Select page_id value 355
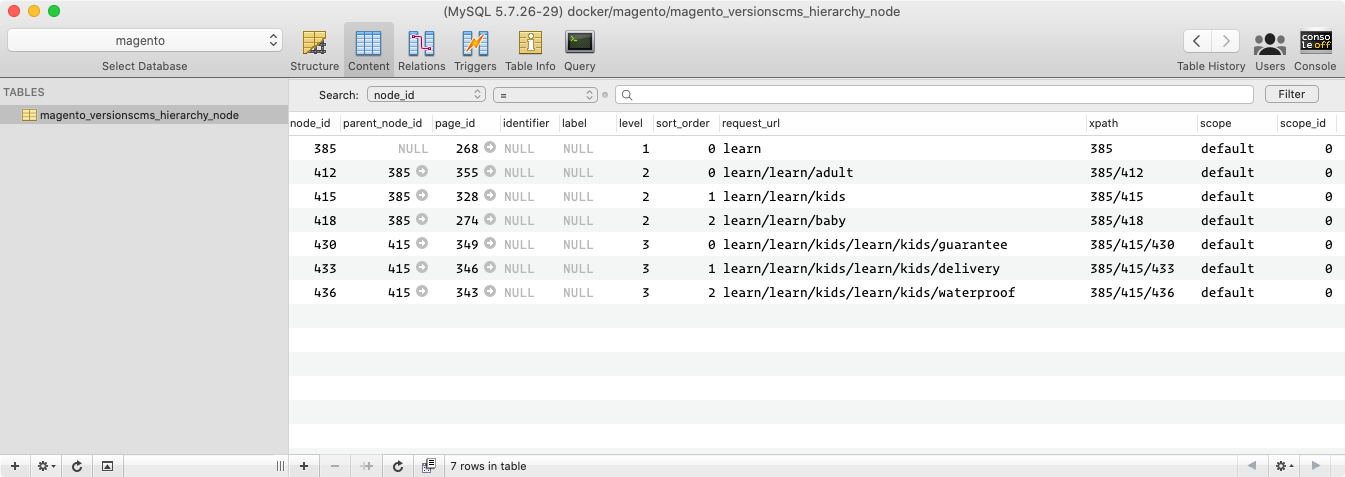This screenshot has width=1345, height=477. tap(467, 172)
